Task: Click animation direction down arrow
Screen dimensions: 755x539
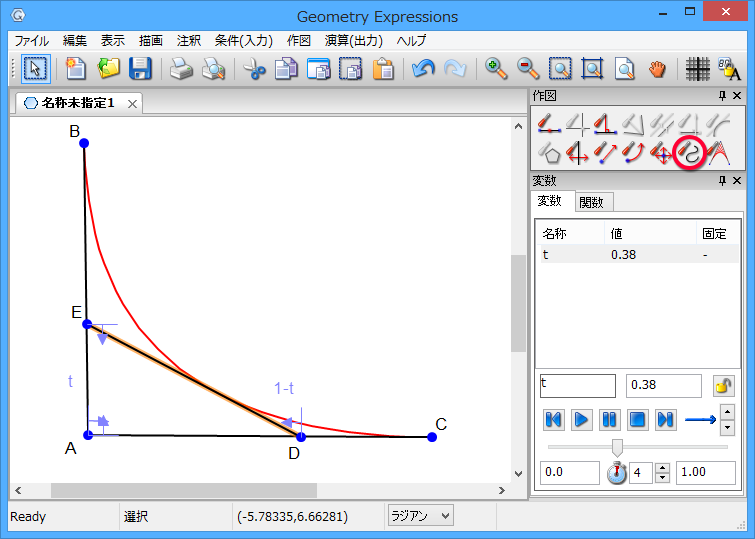Action: 727,428
